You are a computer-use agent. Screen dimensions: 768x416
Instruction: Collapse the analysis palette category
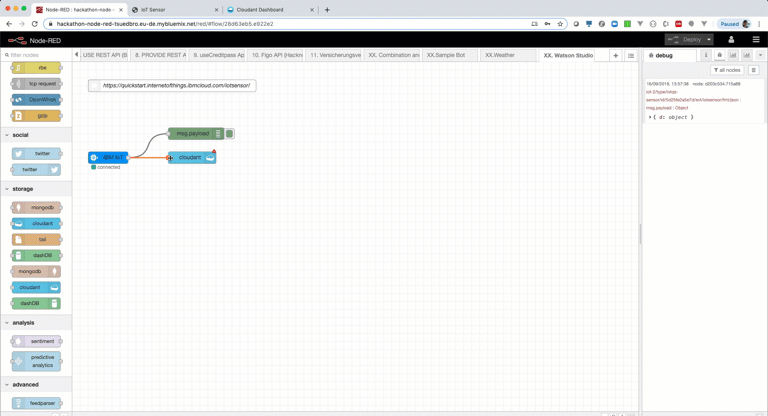click(x=36, y=322)
